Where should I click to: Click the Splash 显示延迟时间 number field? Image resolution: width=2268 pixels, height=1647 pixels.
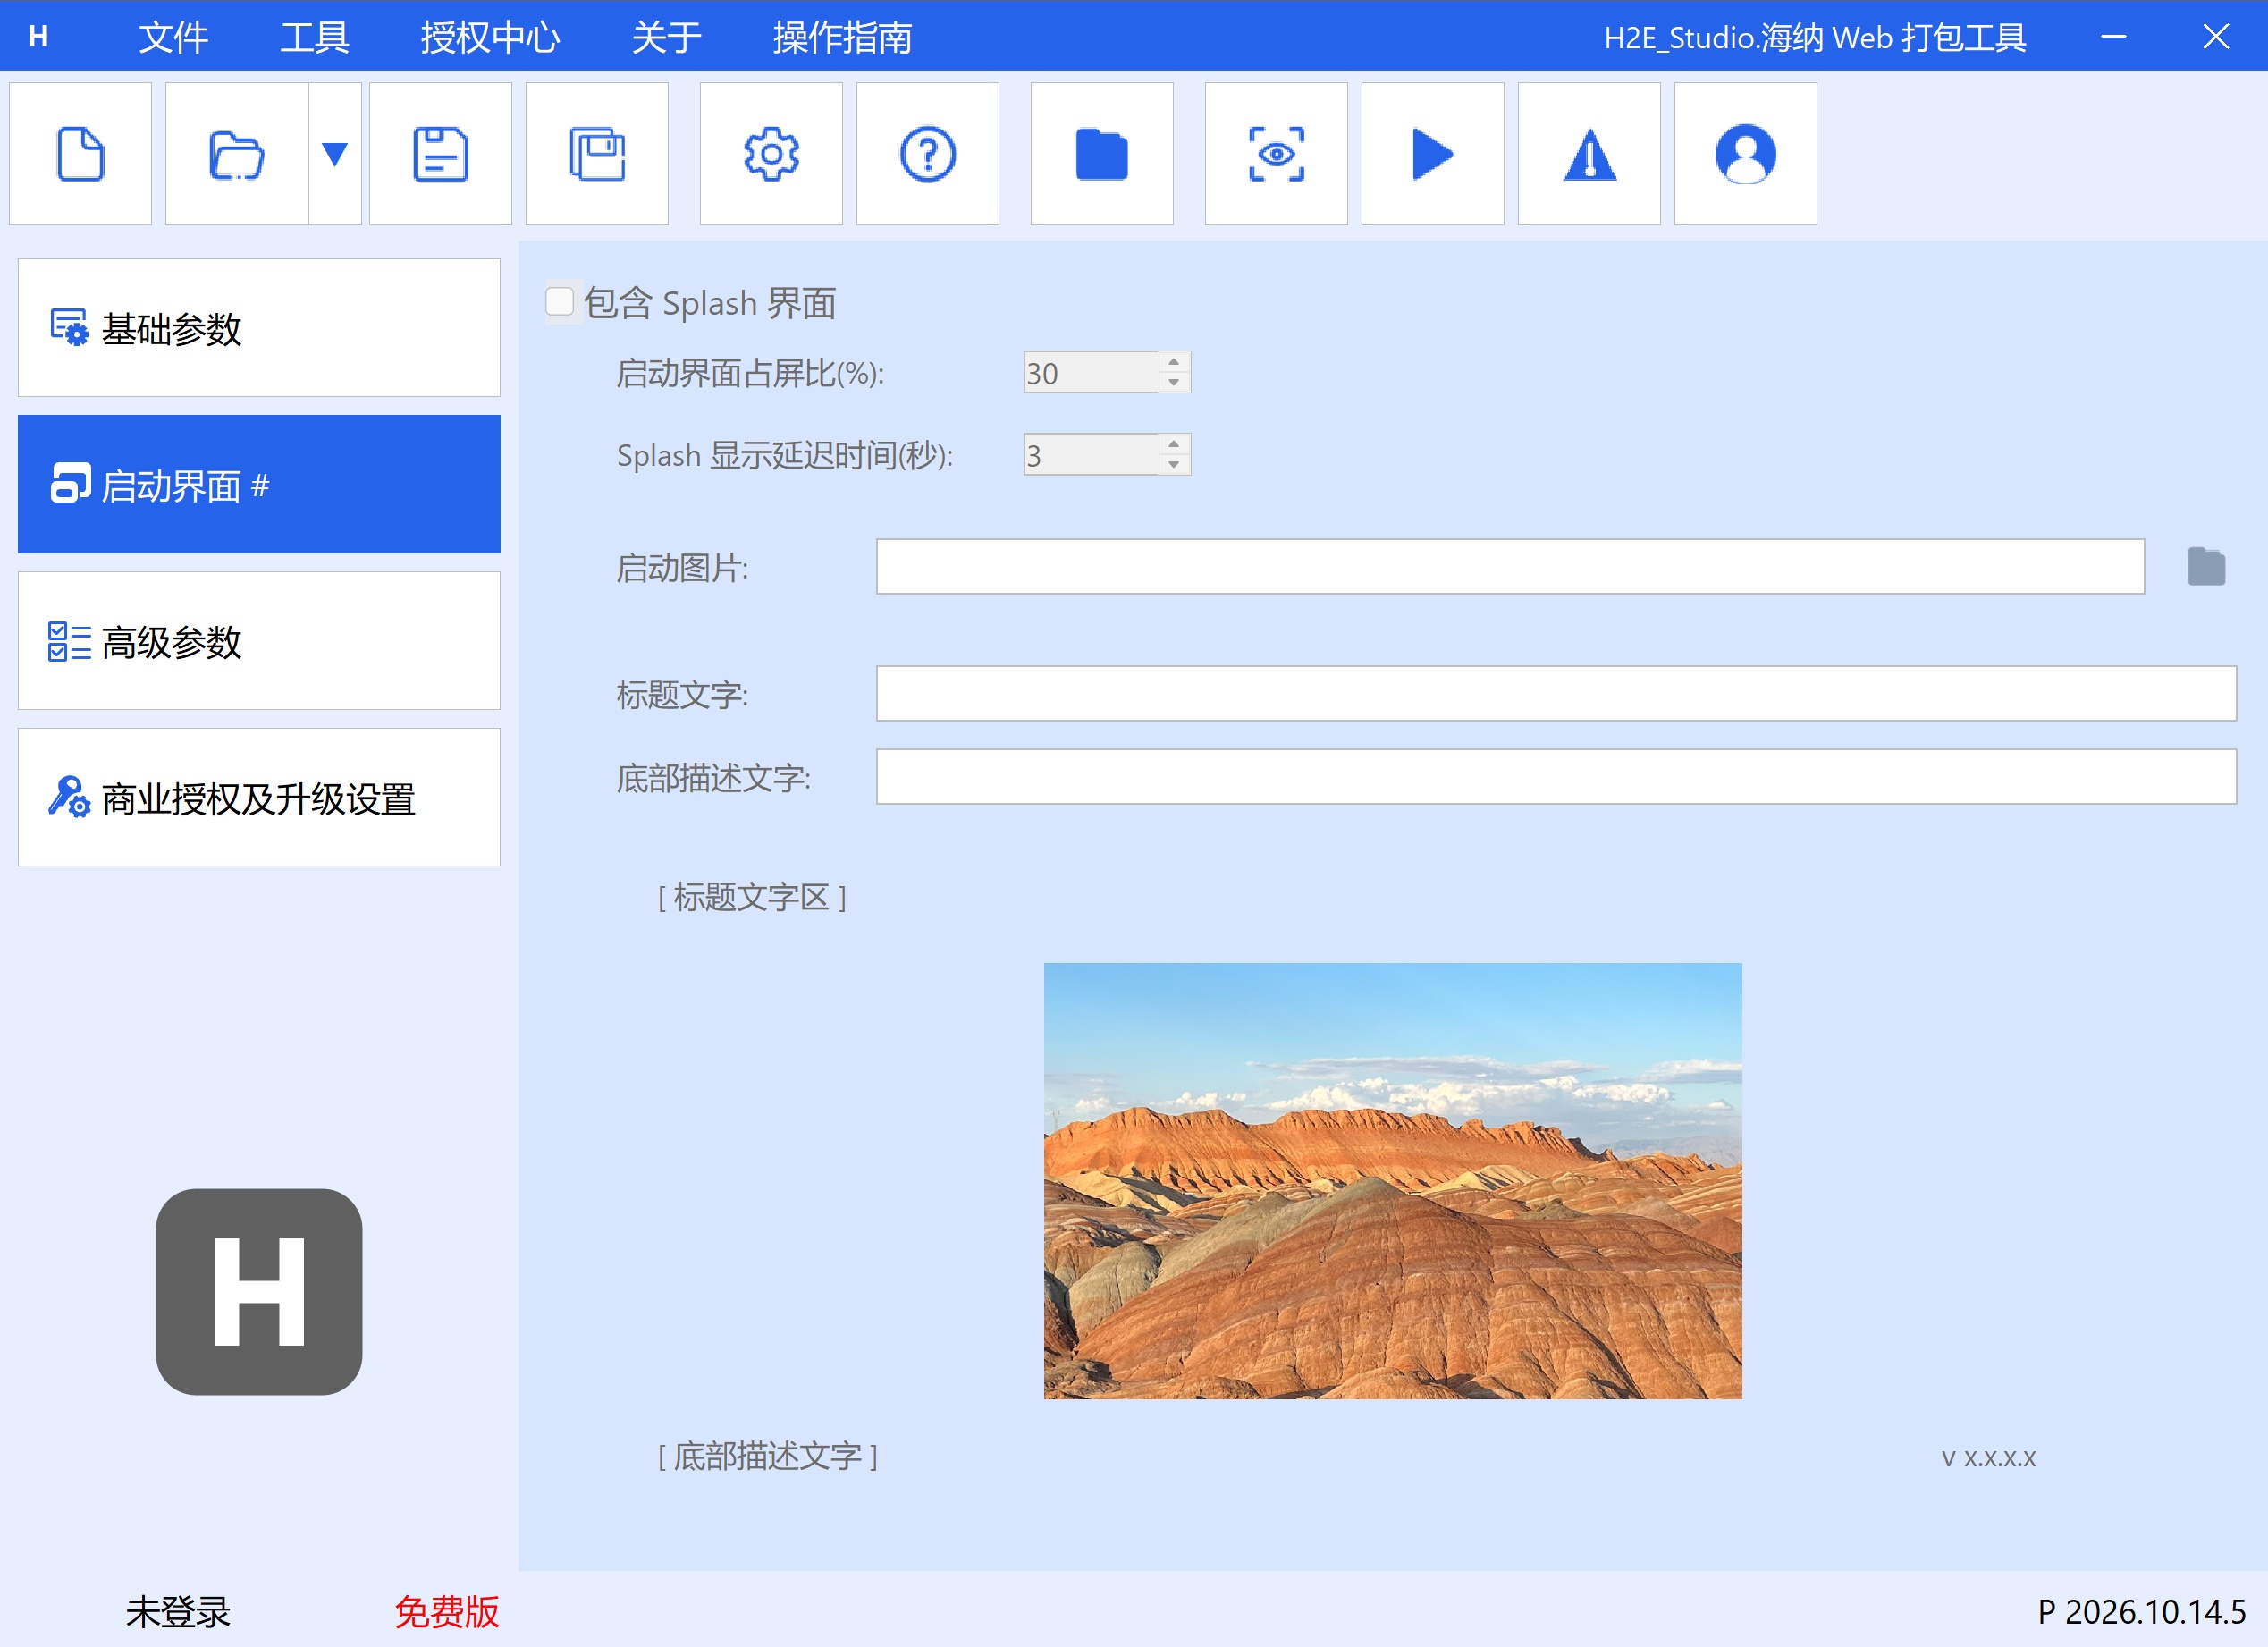(1091, 454)
